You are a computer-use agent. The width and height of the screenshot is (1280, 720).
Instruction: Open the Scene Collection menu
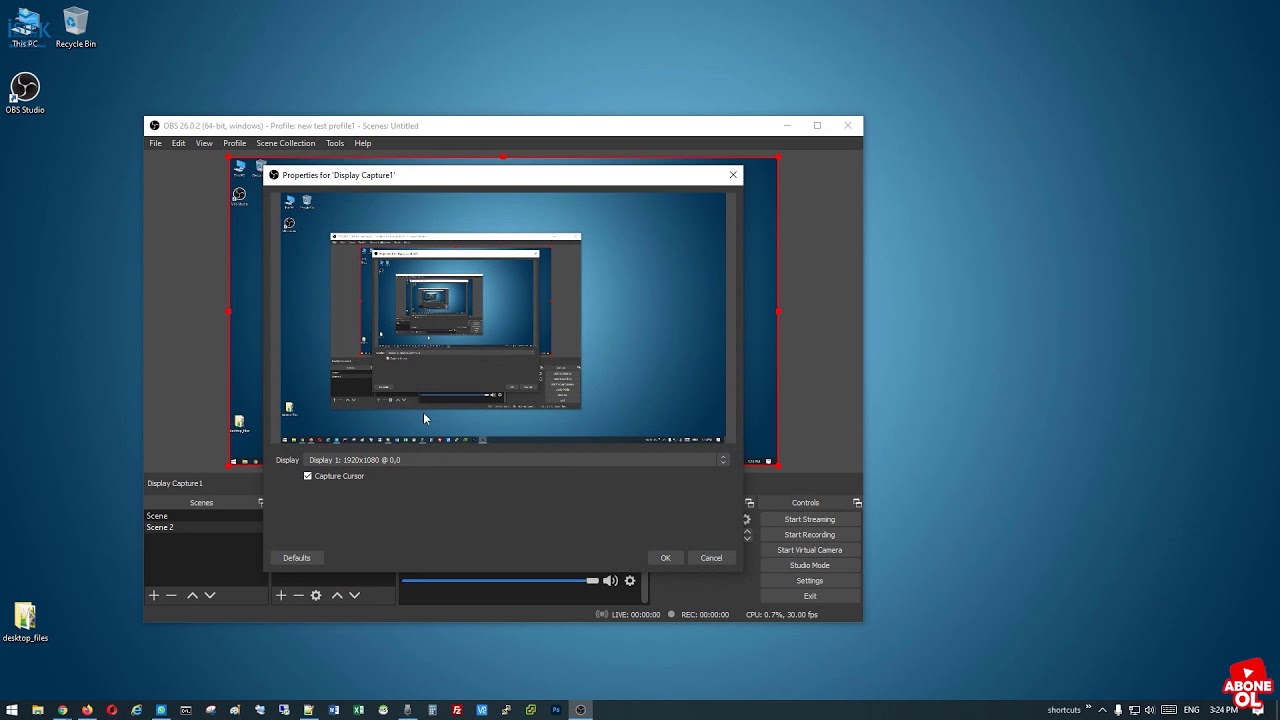(285, 143)
